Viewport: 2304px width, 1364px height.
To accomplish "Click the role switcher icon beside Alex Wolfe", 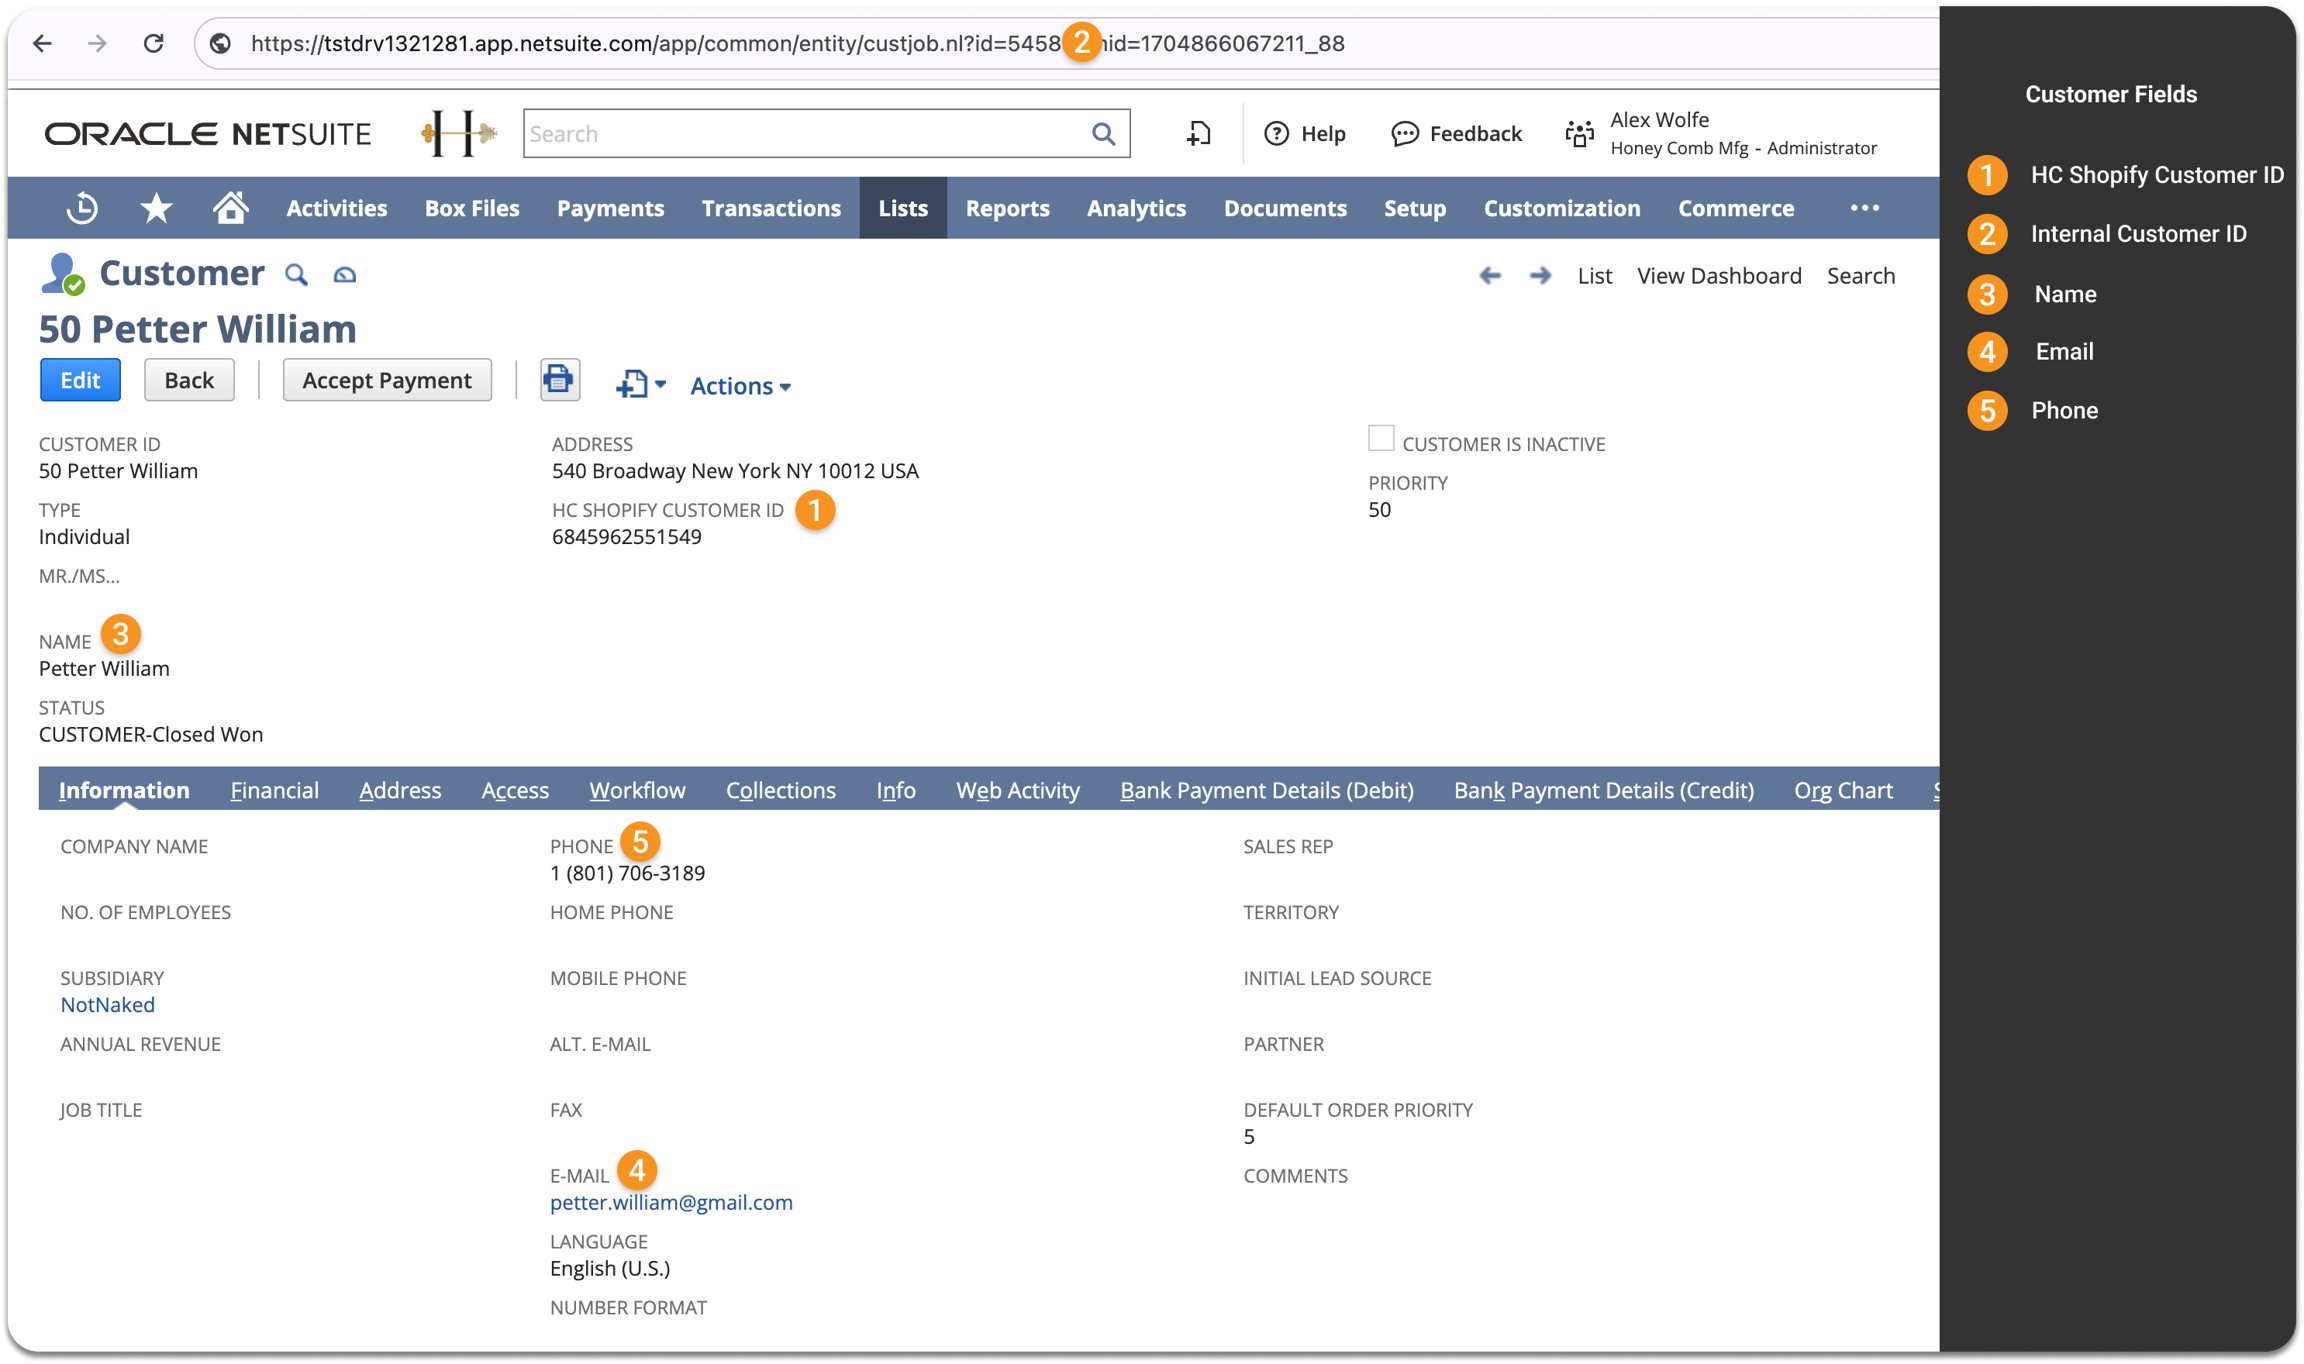I will click(1579, 133).
